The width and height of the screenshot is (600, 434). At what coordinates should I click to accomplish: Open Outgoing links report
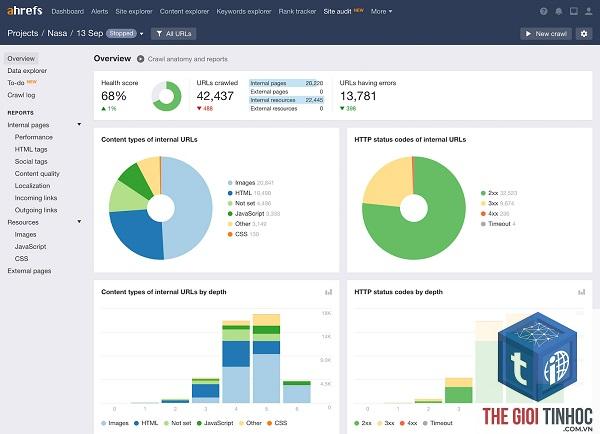tap(36, 210)
